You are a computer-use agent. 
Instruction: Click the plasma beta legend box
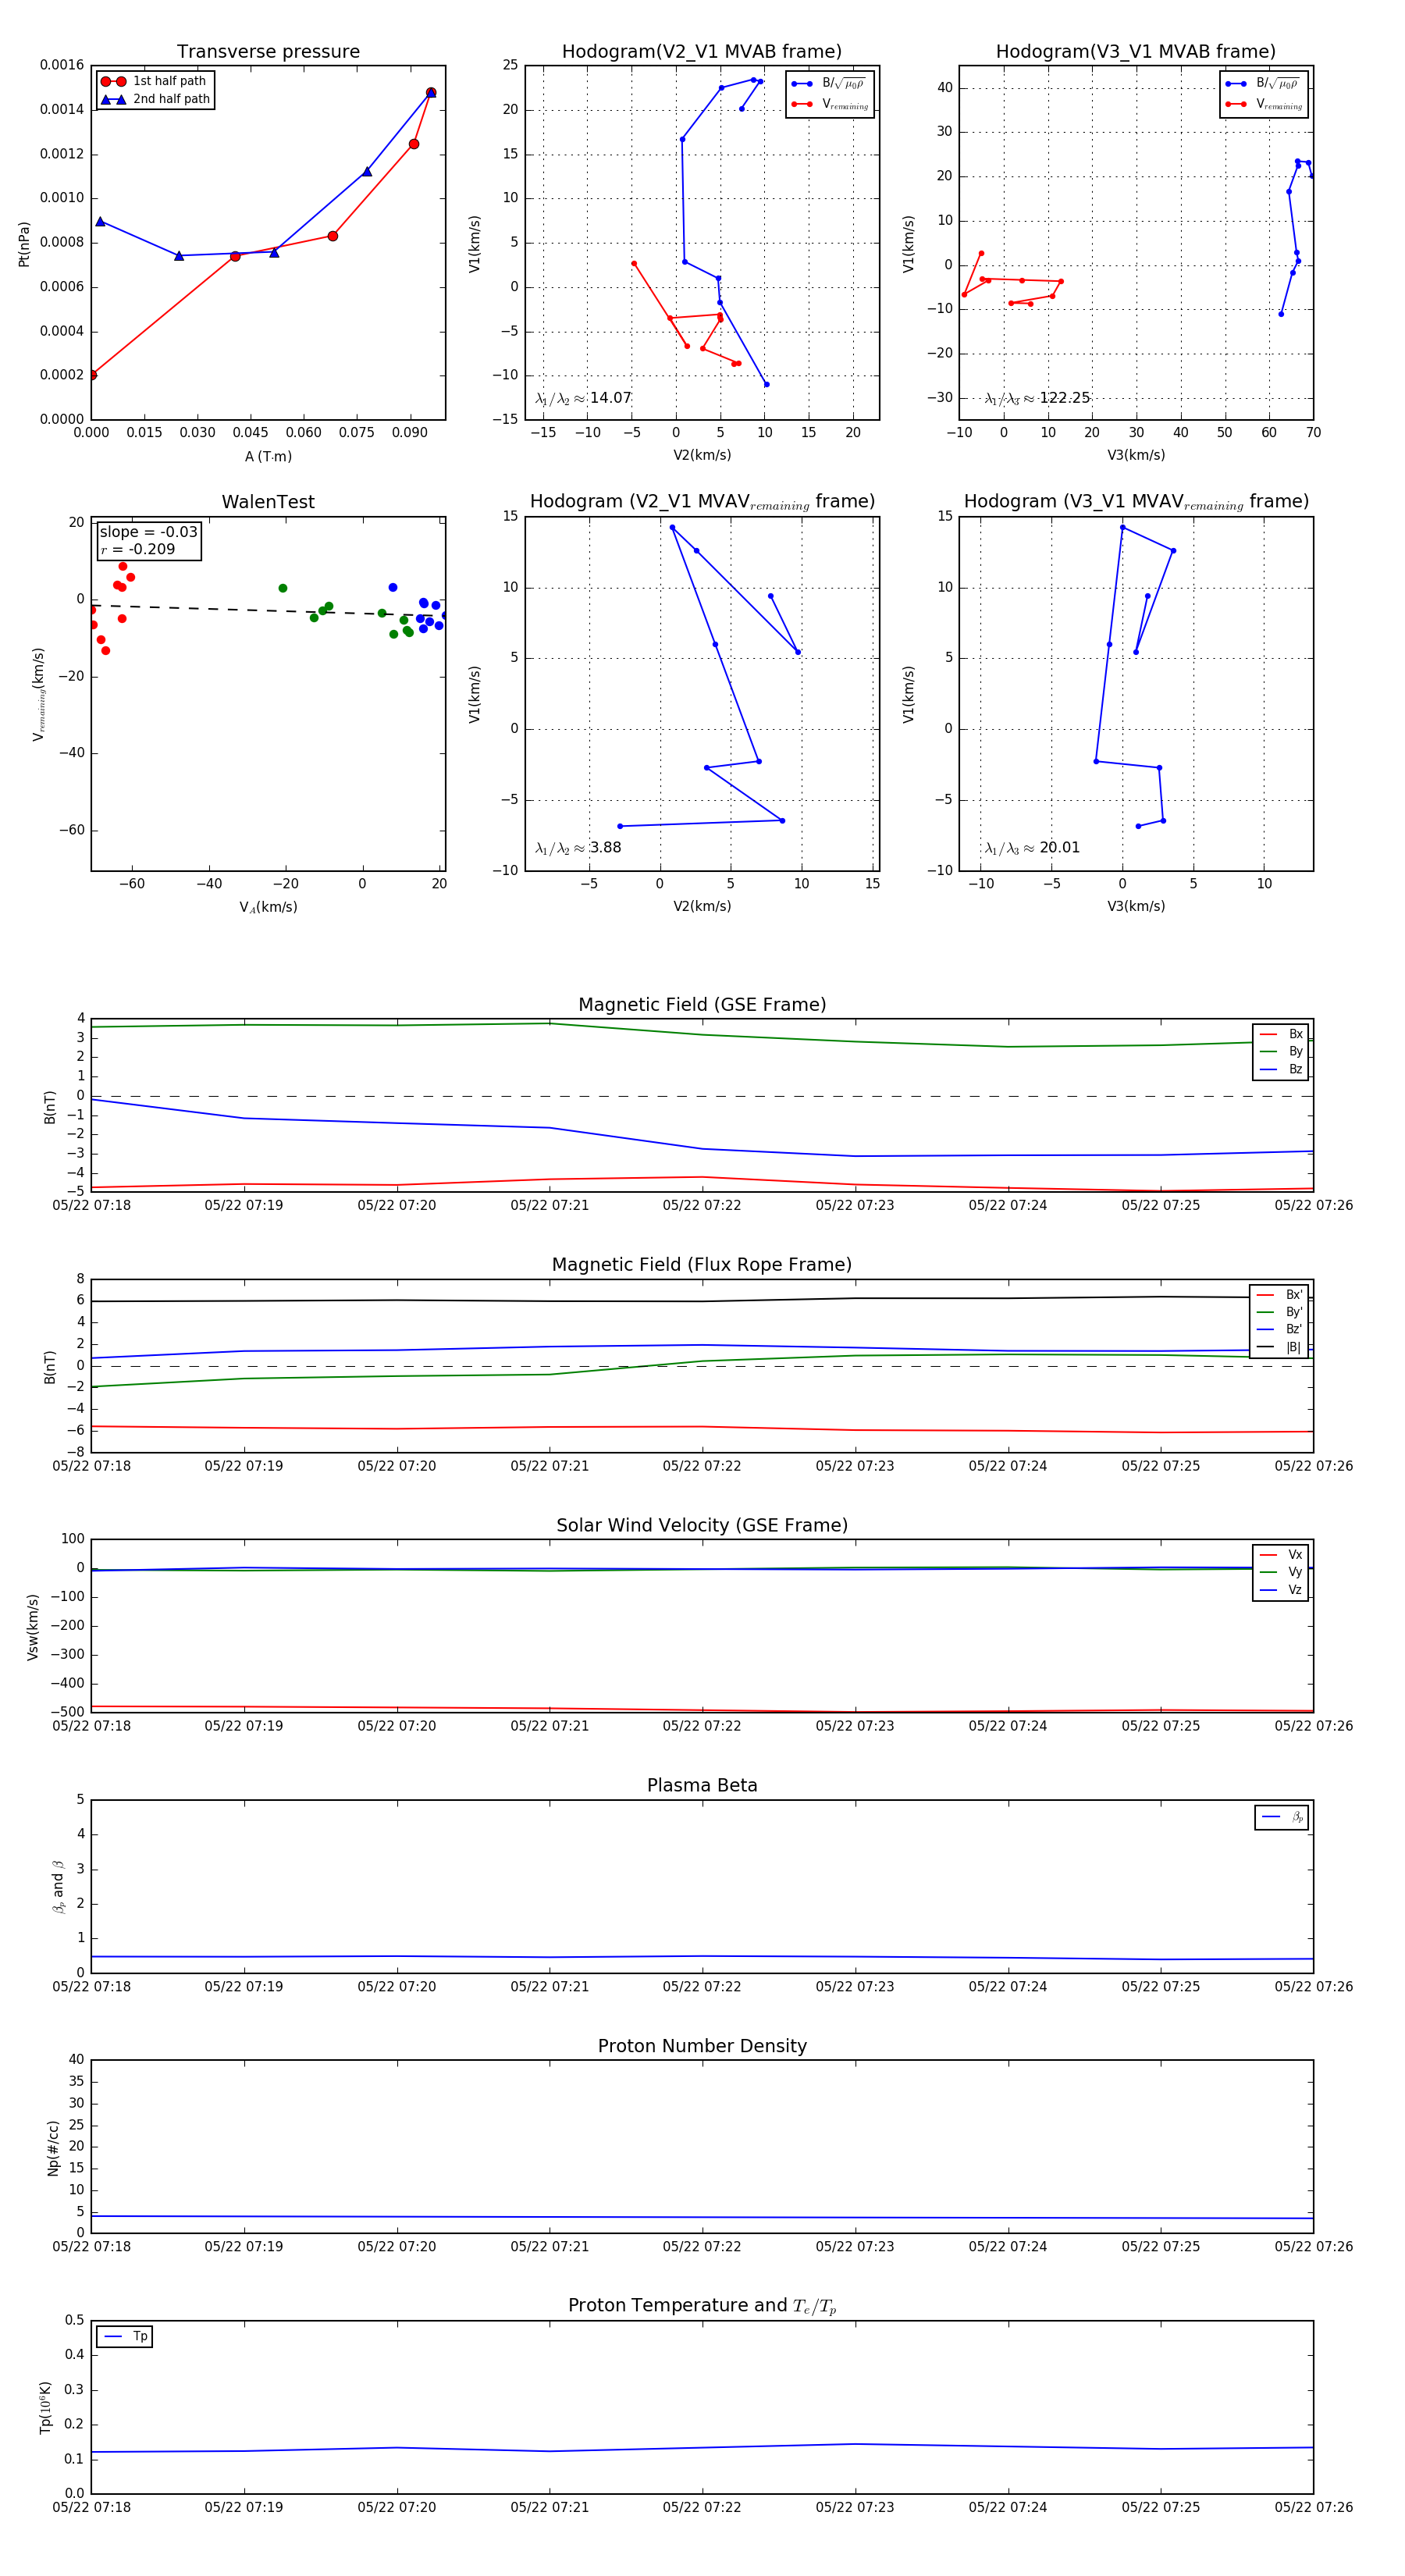pos(1281,1817)
